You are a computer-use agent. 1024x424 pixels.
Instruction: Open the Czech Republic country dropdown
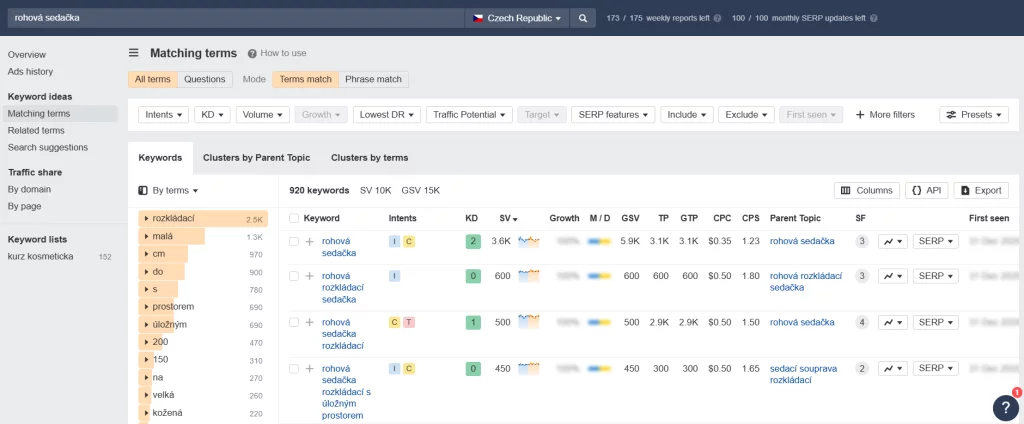click(517, 18)
